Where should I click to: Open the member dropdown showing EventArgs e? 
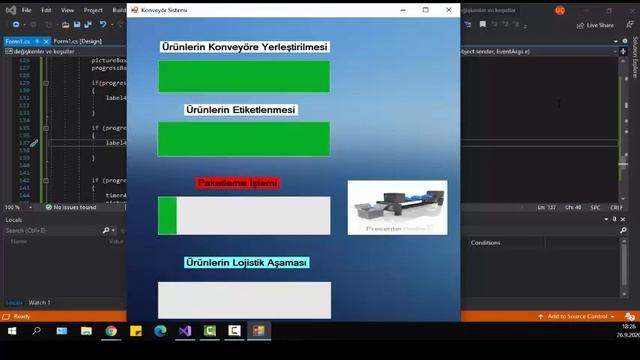538,51
